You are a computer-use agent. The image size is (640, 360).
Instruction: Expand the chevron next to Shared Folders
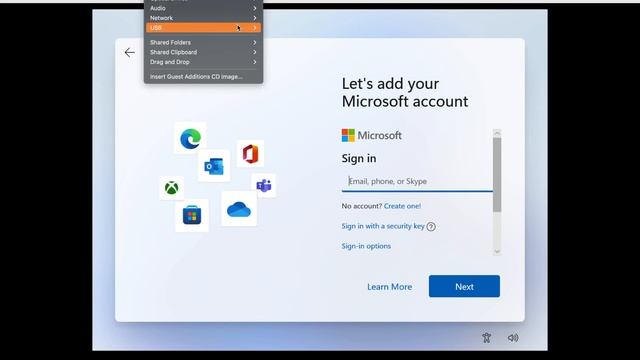254,42
